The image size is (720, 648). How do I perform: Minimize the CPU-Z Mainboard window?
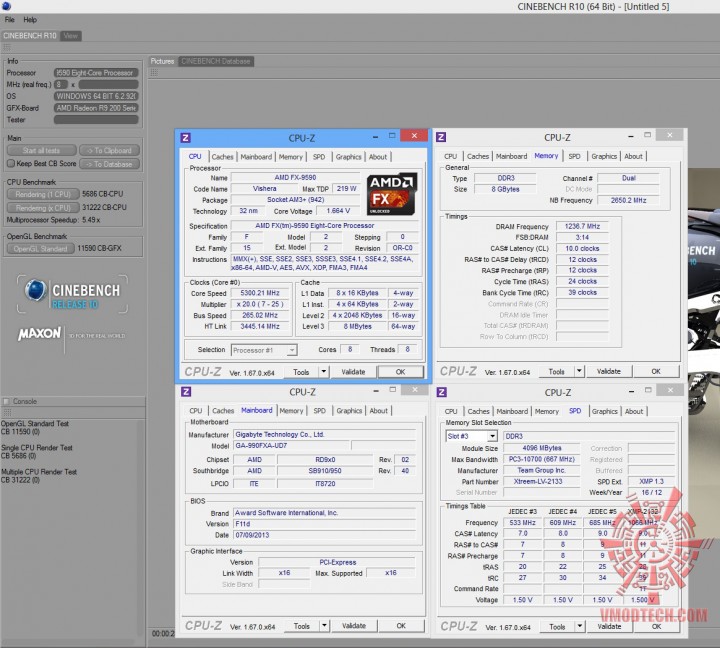(376, 390)
